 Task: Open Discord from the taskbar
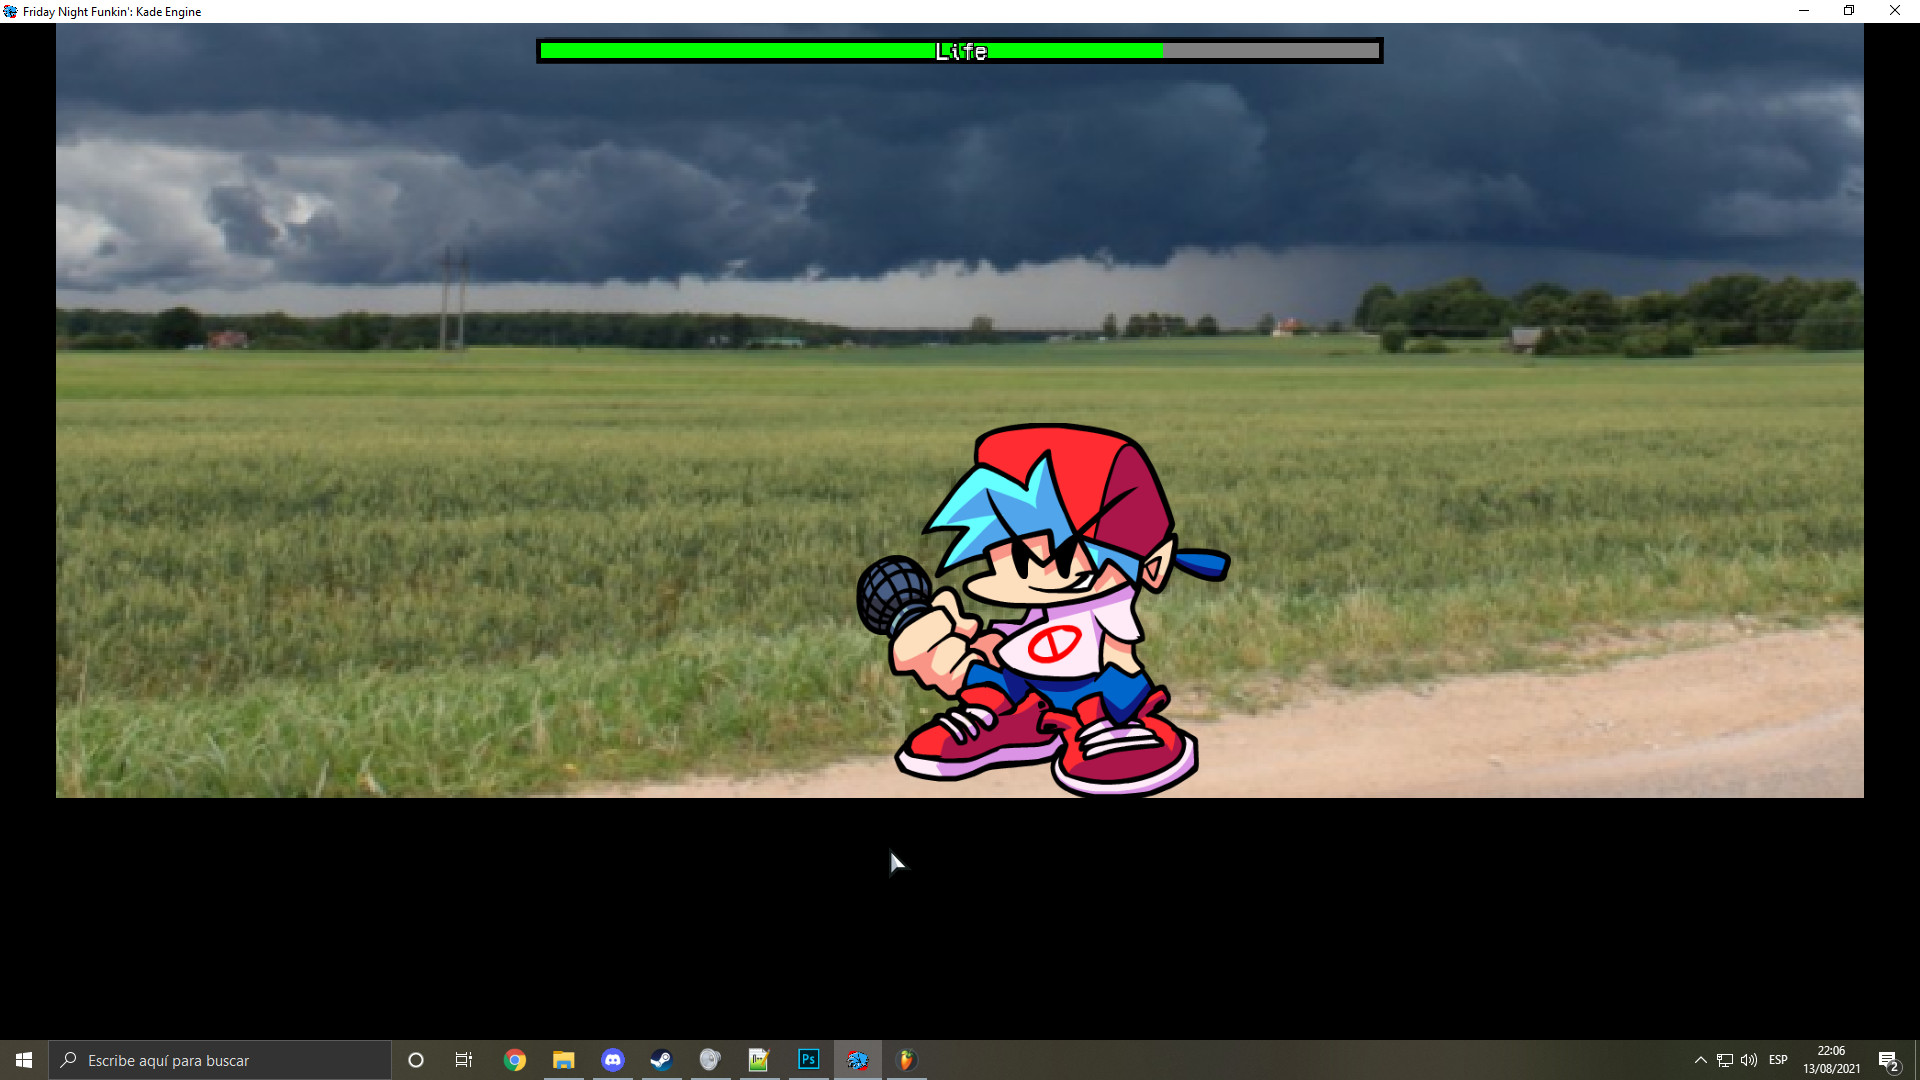pyautogui.click(x=612, y=1059)
